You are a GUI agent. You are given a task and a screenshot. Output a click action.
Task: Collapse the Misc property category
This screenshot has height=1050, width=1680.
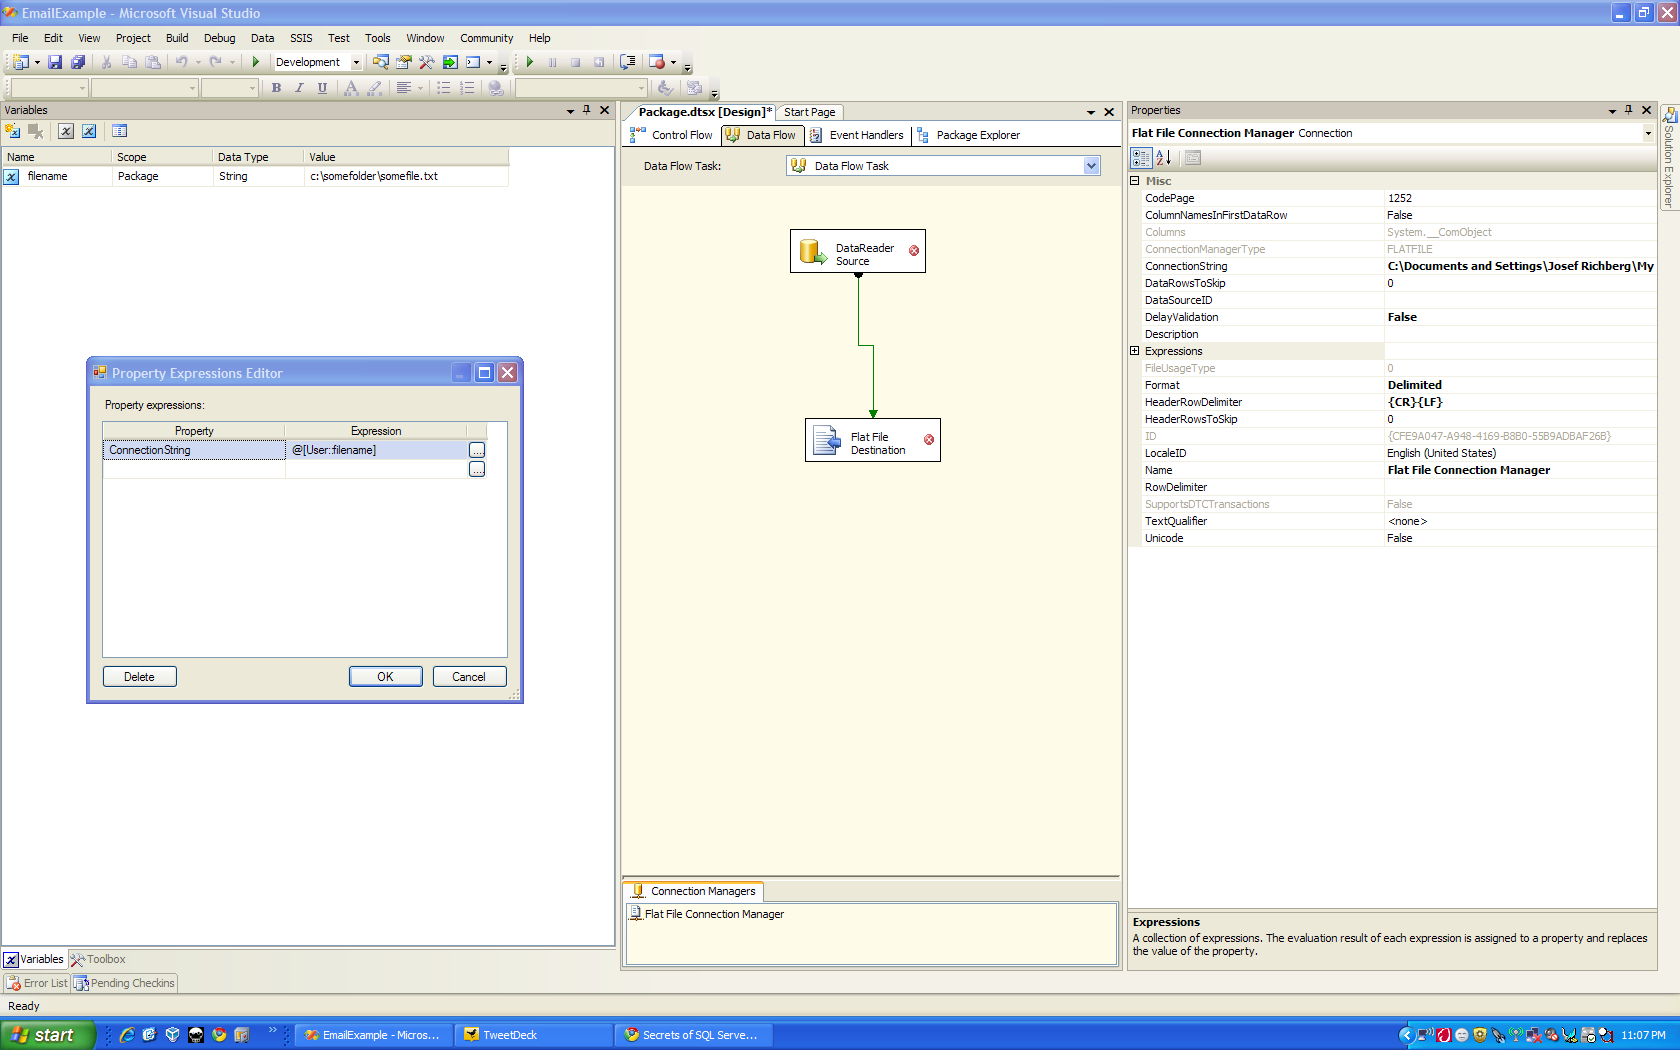(1135, 181)
